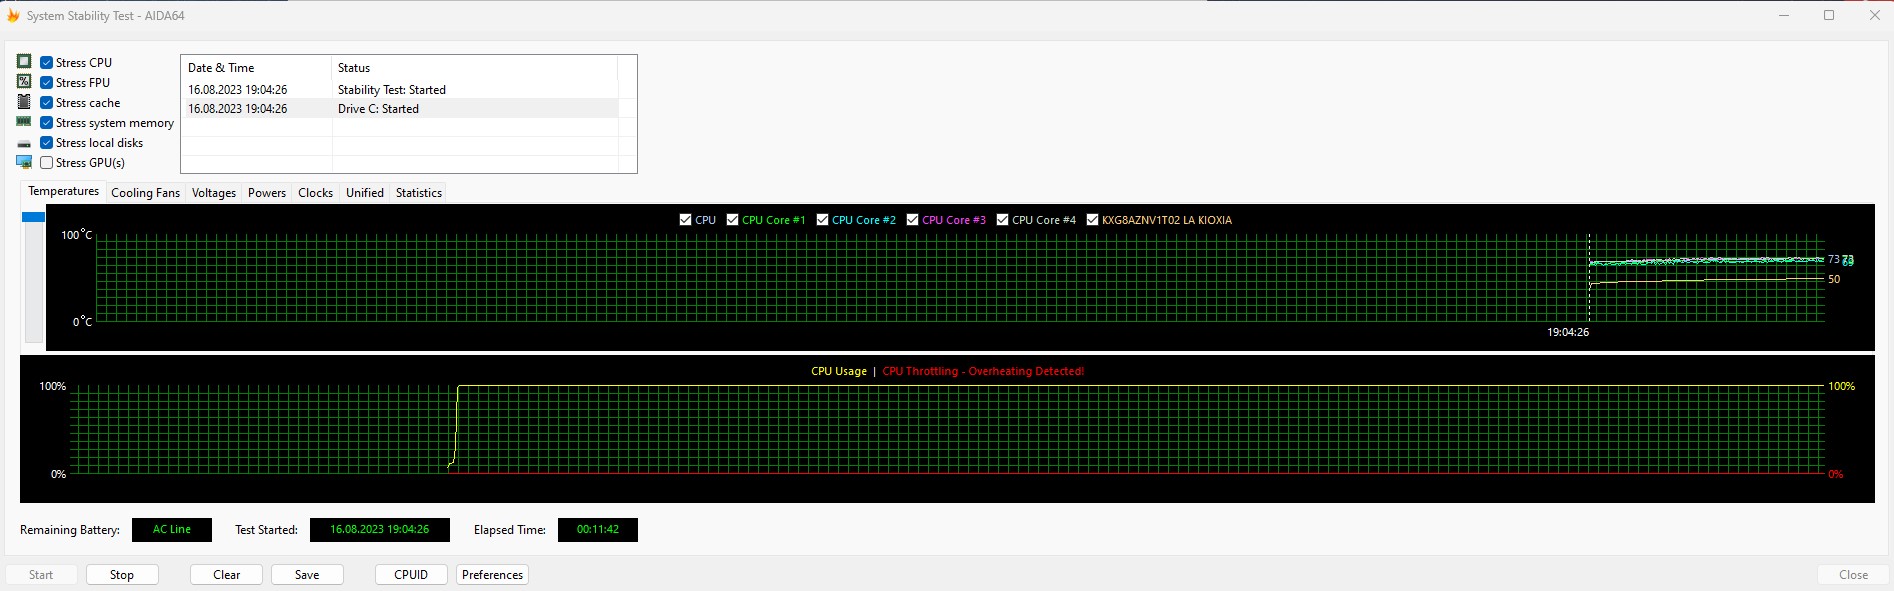The width and height of the screenshot is (1894, 591).
Task: Click the Status column header
Action: [474, 68]
